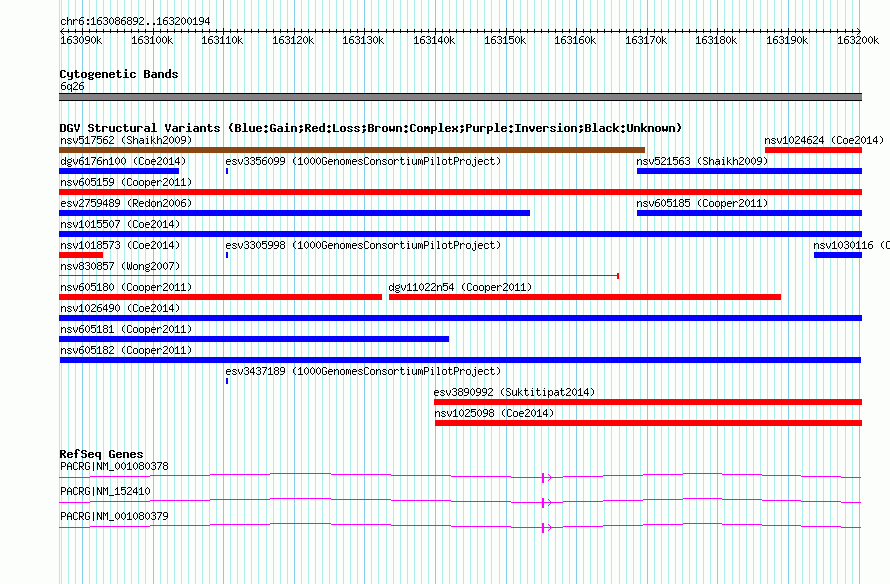Viewport: 890px width, 584px height.
Task: Click esv2759489 (Redon2006) label
Action: (126, 203)
